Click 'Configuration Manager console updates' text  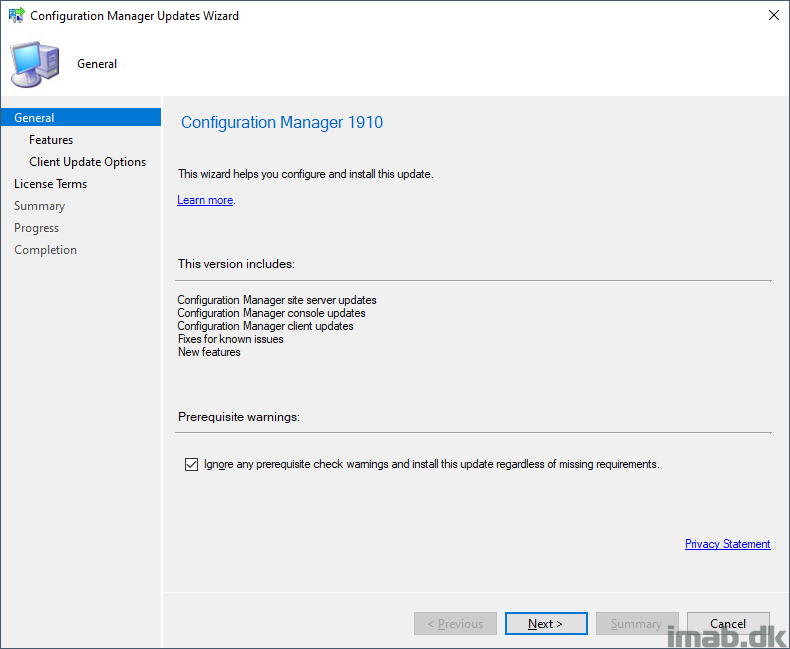[272, 313]
